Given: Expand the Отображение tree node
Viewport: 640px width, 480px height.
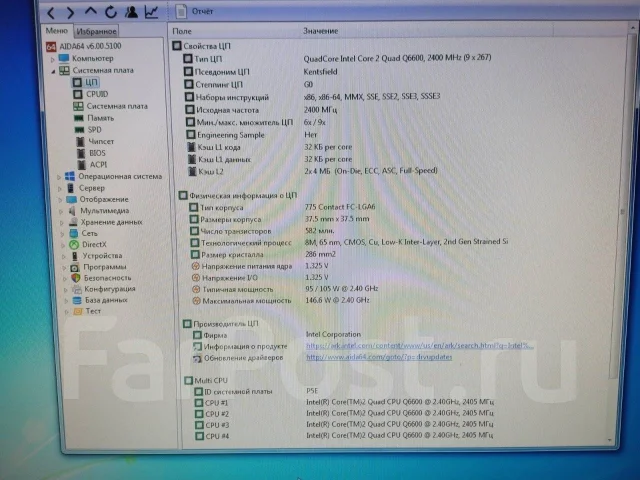Looking at the screenshot, I should click(x=60, y=200).
